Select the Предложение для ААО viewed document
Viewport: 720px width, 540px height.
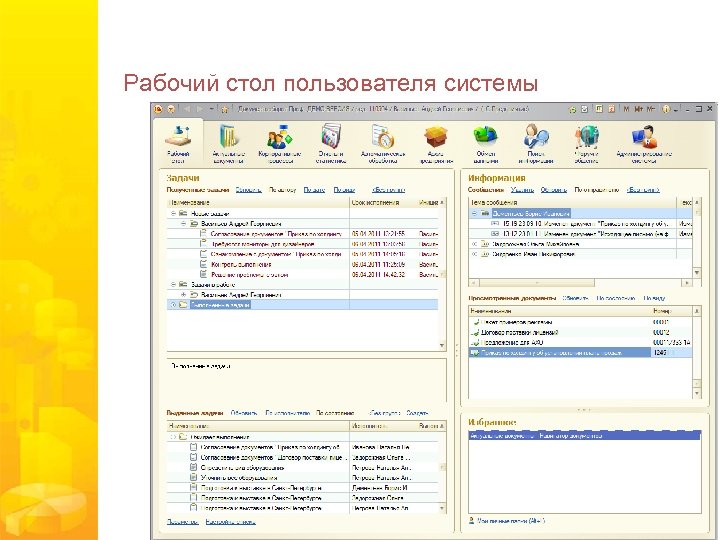pyautogui.click(x=580, y=343)
